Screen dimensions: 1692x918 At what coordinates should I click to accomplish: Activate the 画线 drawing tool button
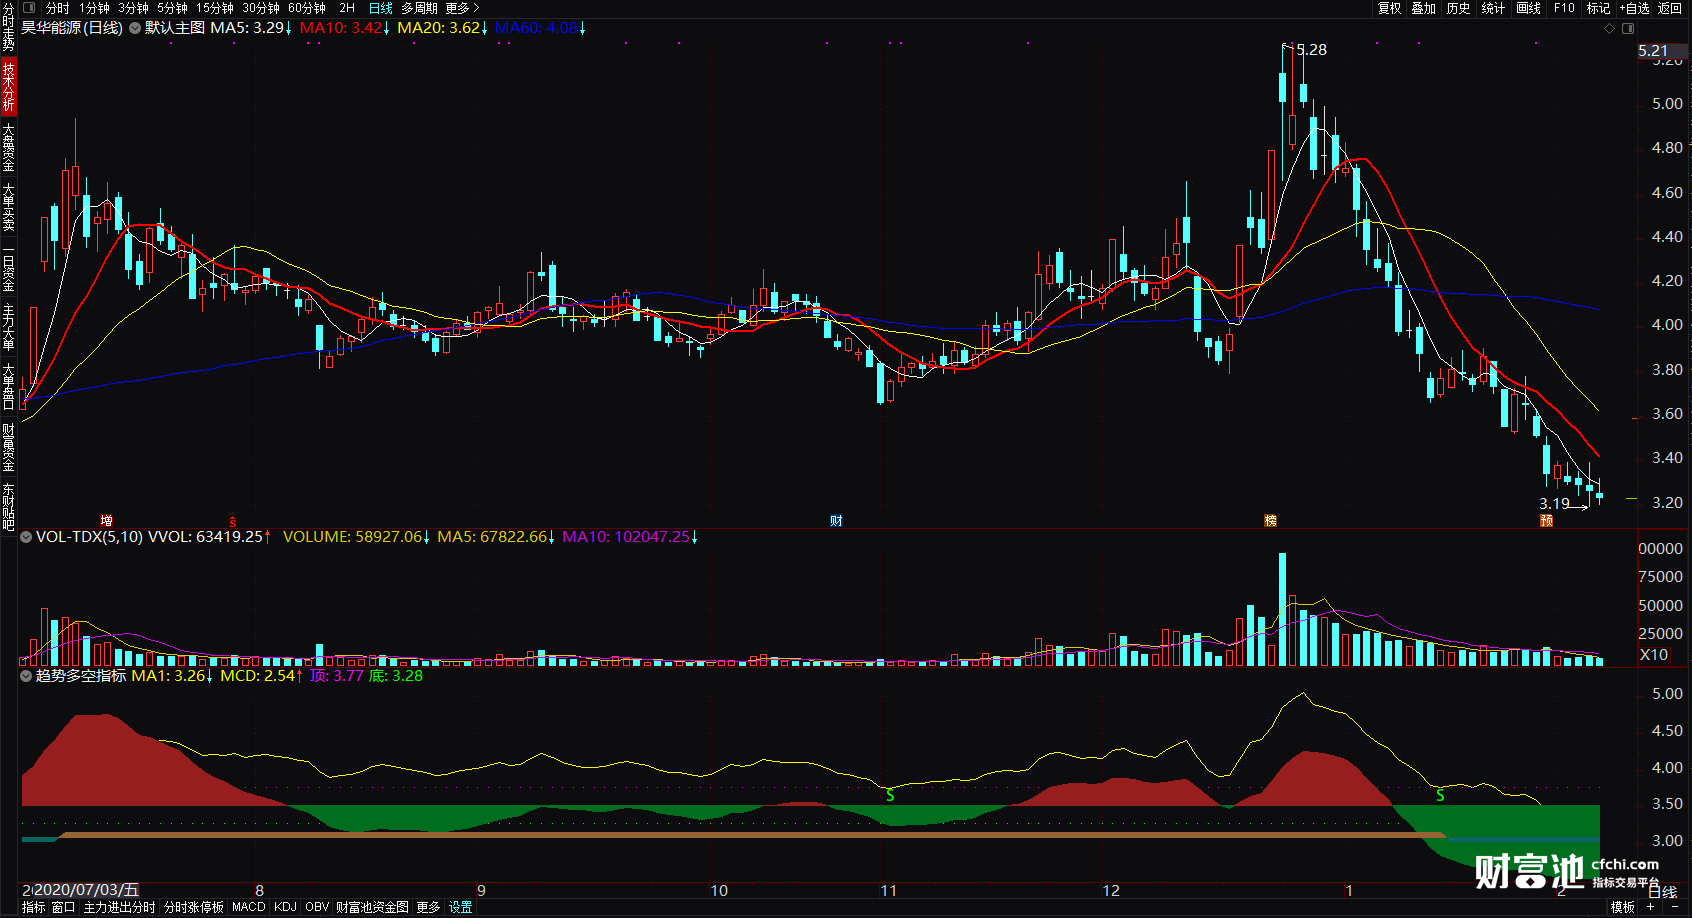coord(1528,8)
